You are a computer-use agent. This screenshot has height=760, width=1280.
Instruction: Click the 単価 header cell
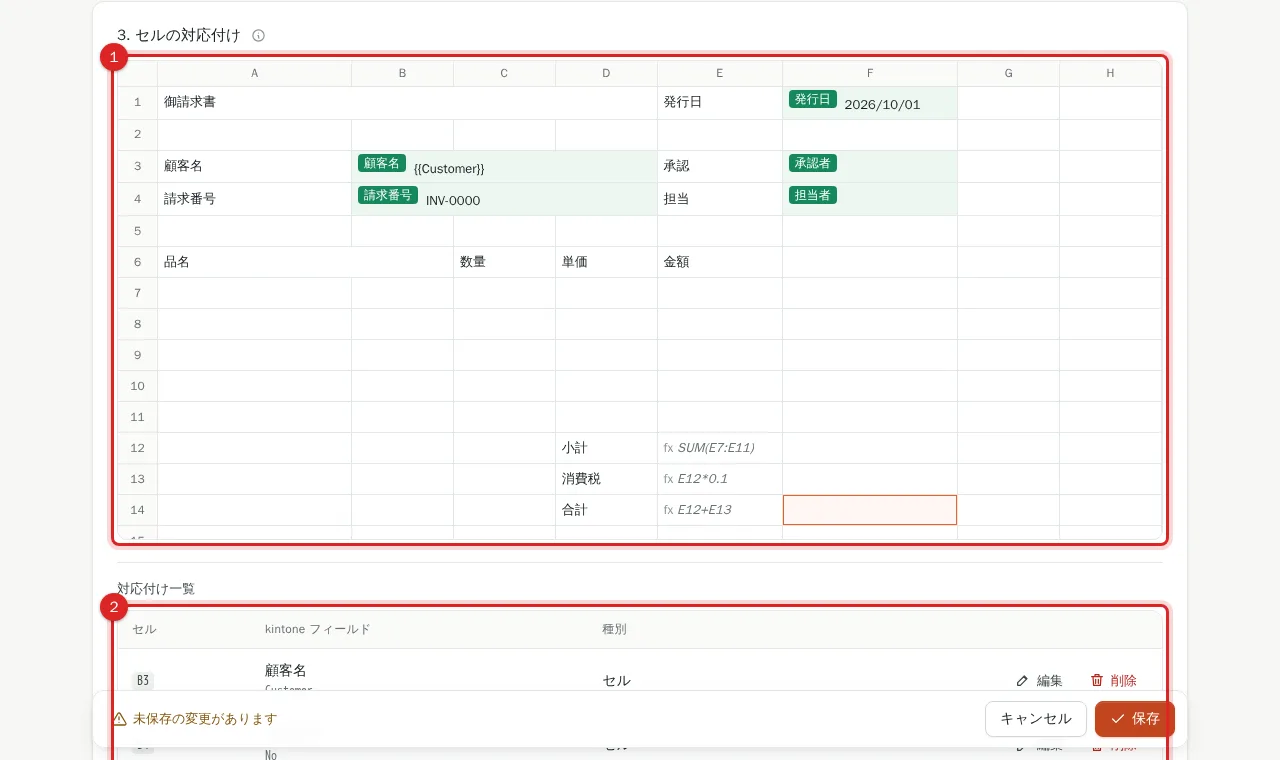coord(606,262)
